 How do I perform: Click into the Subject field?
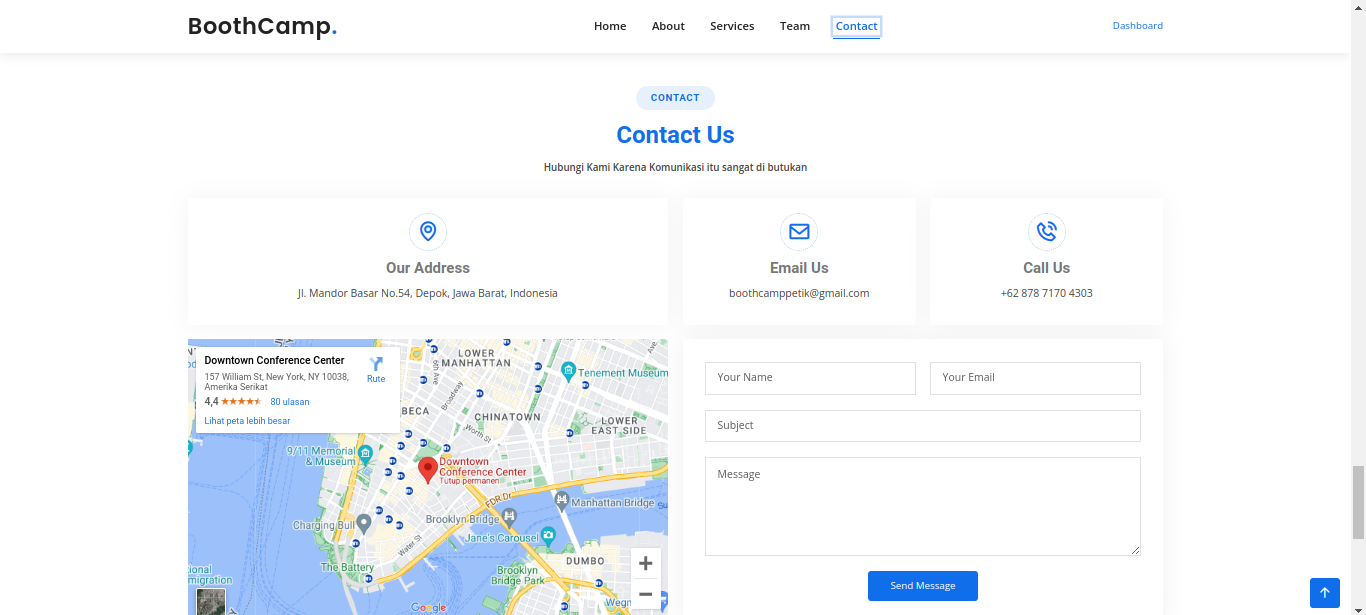[922, 426]
